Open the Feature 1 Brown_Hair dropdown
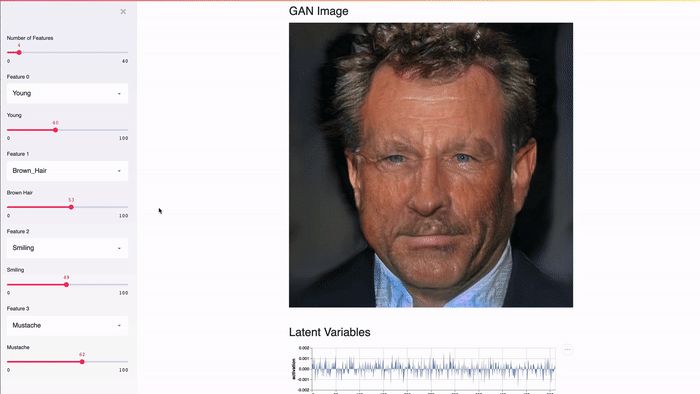700x394 pixels. [67, 170]
